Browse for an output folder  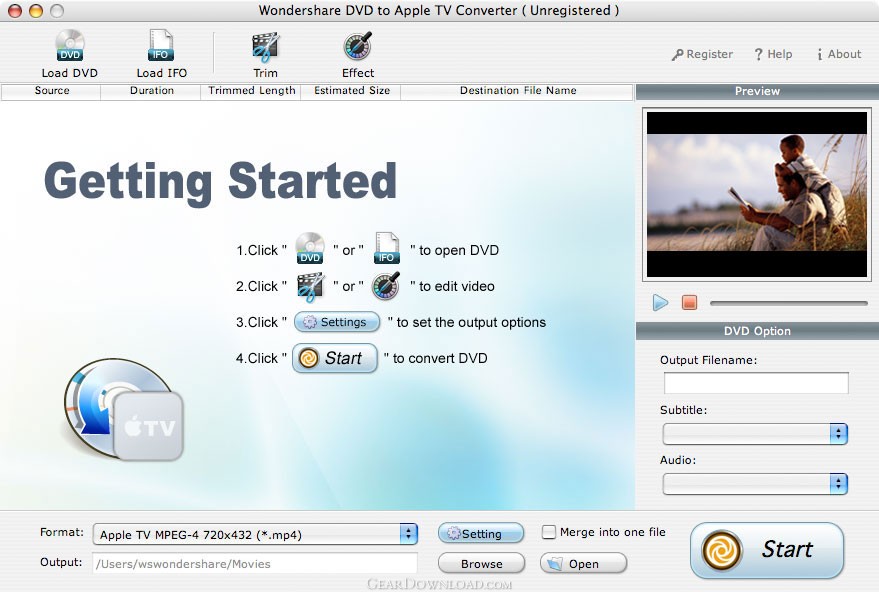[x=481, y=563]
